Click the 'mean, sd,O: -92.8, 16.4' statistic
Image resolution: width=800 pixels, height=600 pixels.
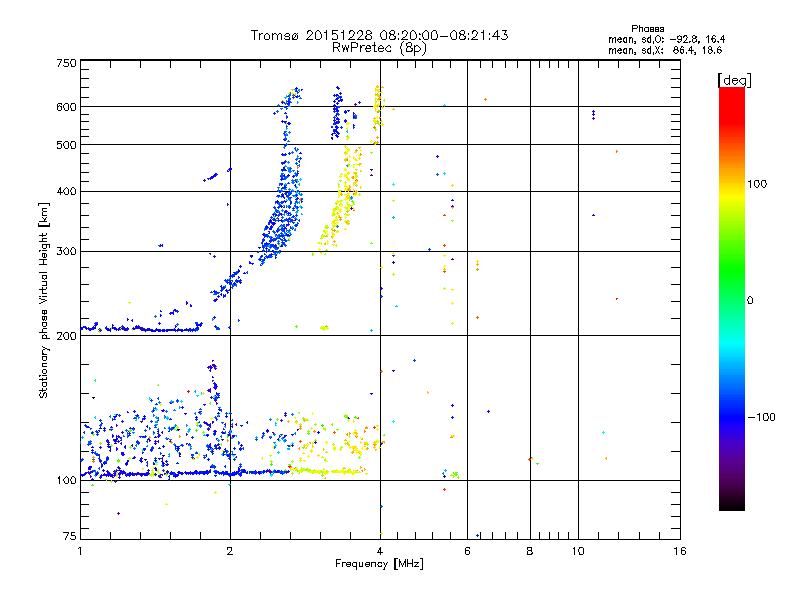[666, 39]
